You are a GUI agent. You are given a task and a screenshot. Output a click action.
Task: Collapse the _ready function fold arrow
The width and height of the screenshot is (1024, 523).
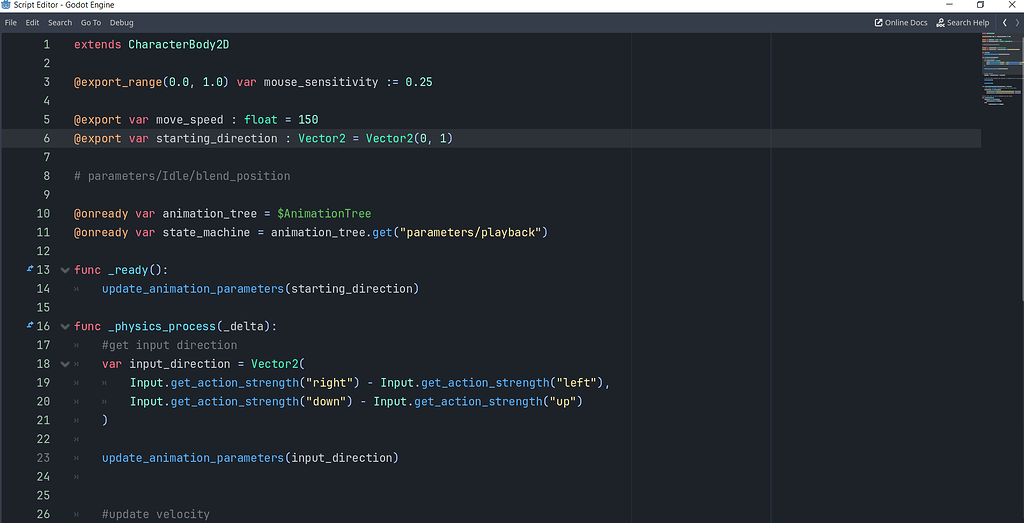(x=65, y=270)
